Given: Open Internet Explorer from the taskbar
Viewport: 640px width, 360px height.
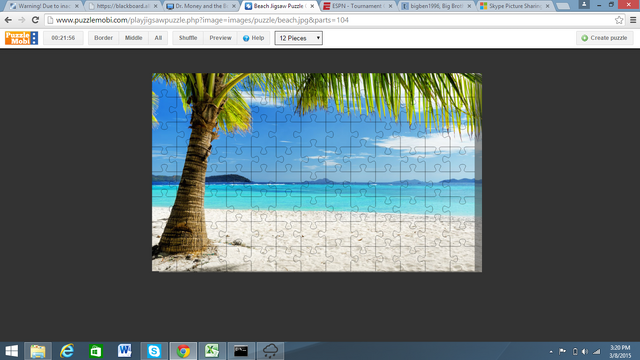Looking at the screenshot, I should tap(67, 351).
